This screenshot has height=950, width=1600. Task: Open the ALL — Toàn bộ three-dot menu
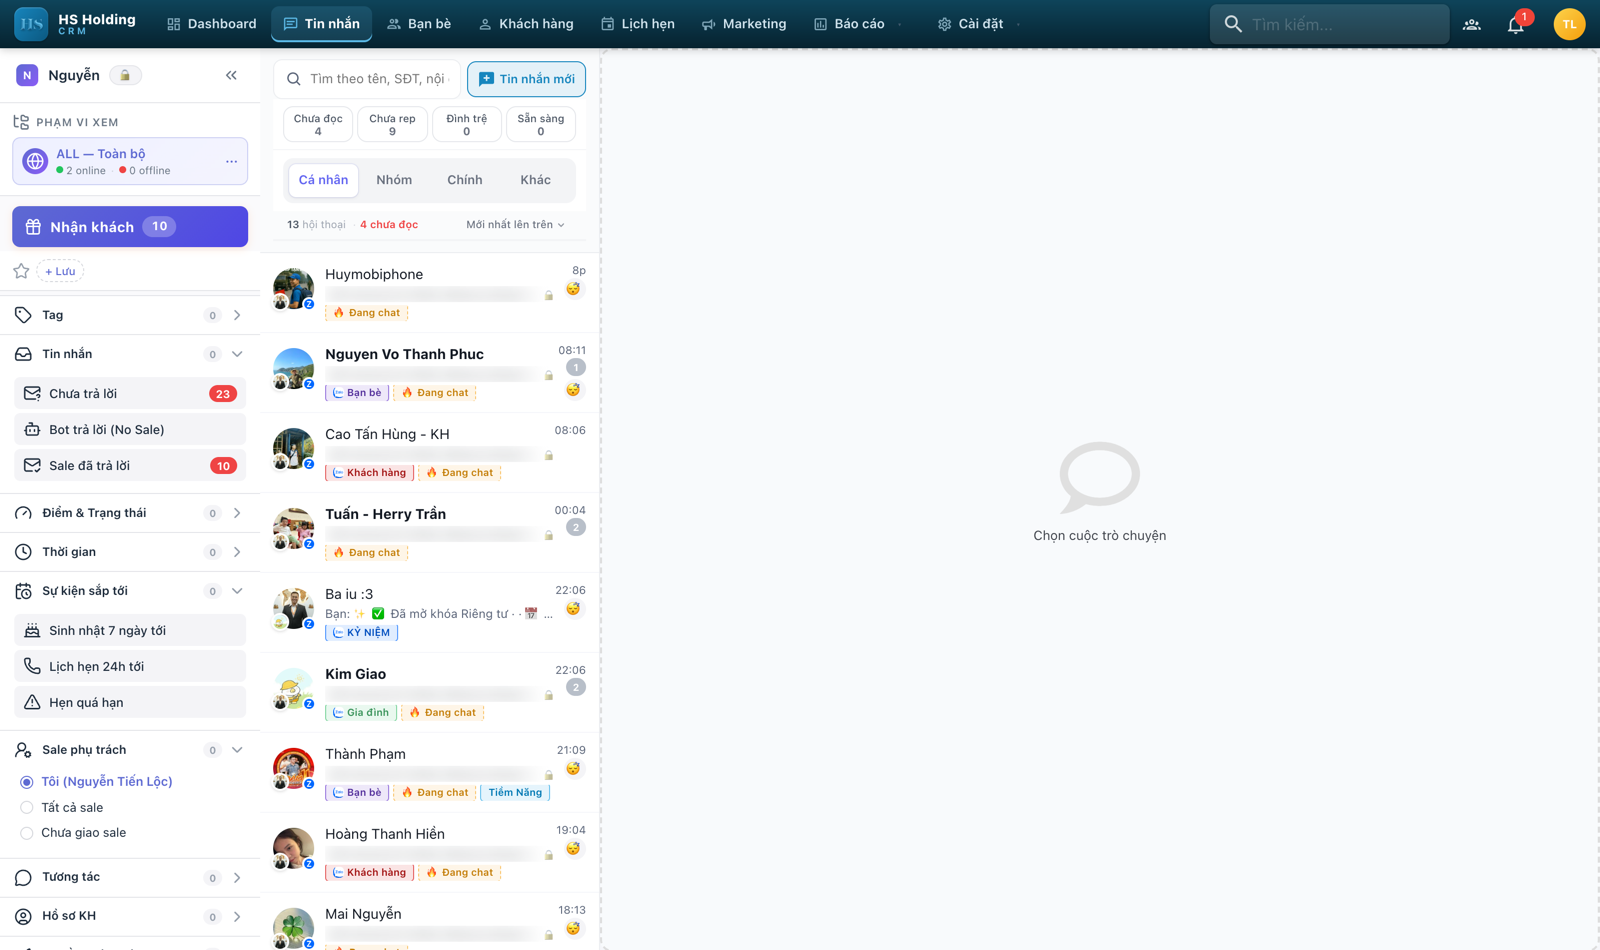click(x=231, y=161)
